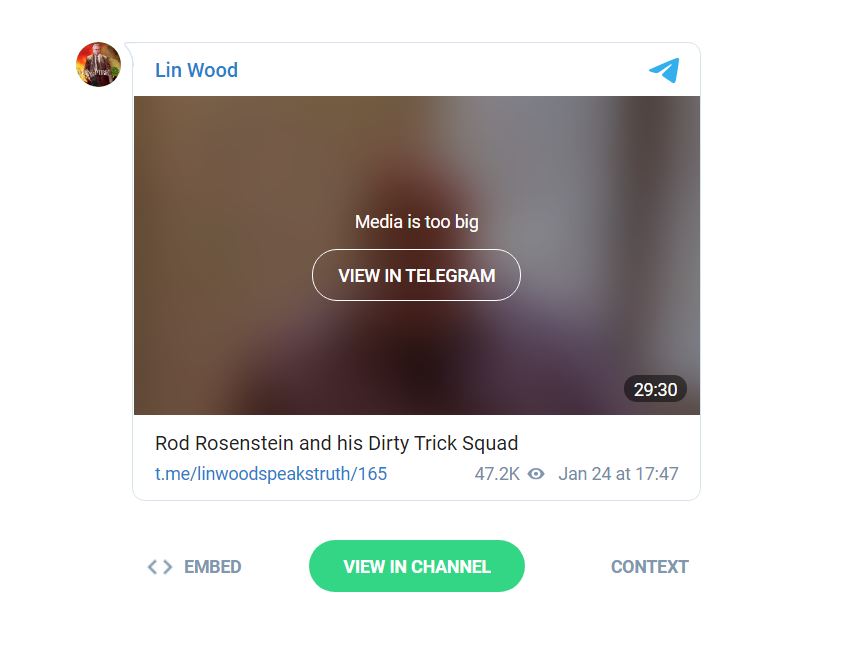842x651 pixels.
Task: Click the embed code brackets icon
Action: 160,567
